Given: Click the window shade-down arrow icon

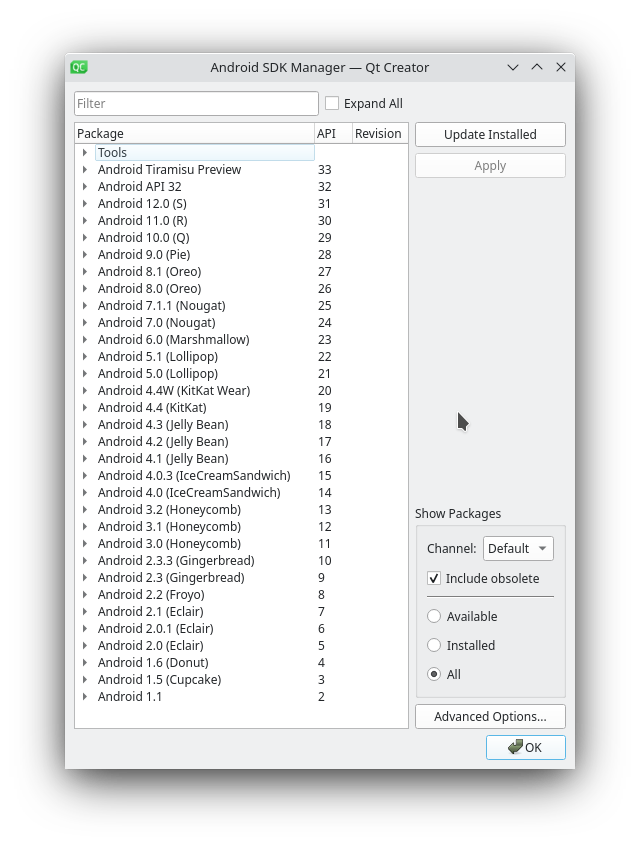Looking at the screenshot, I should pos(513,67).
